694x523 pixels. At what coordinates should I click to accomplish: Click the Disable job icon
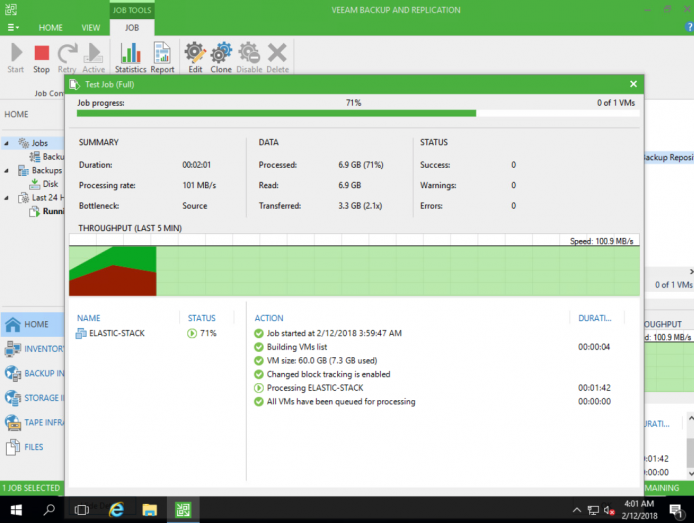[249, 58]
